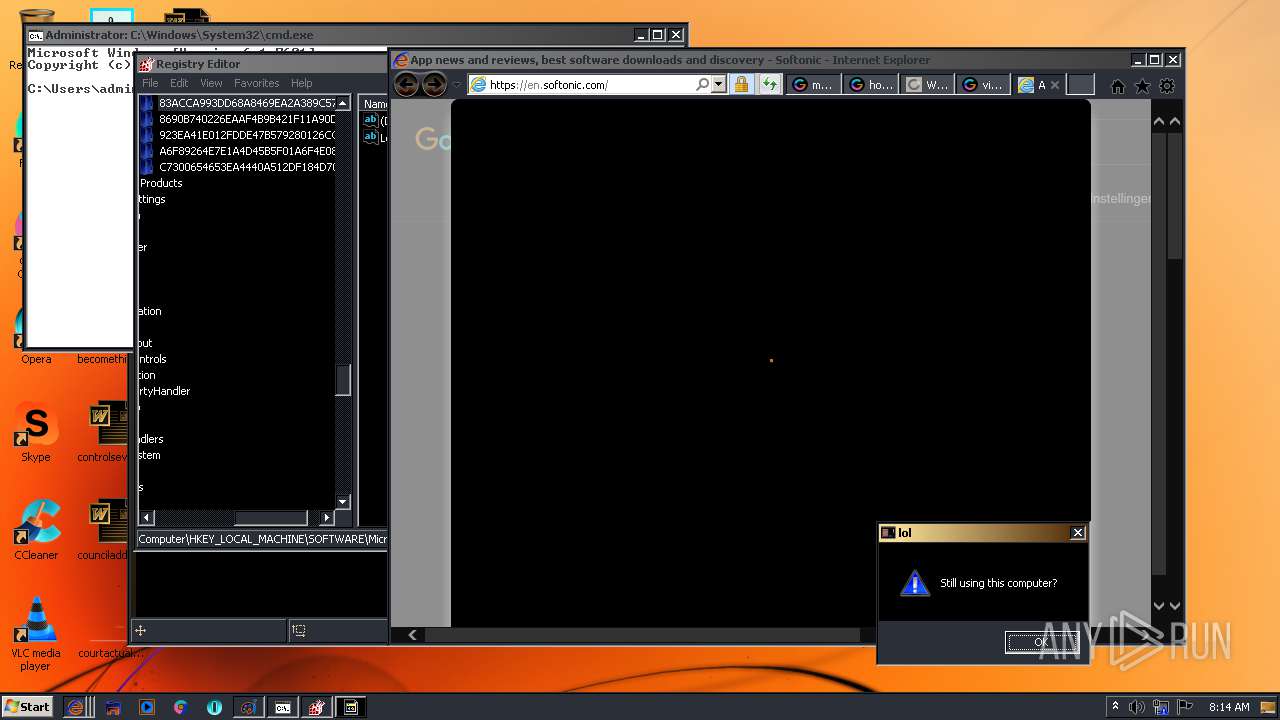
Task: Open VLC media player desktop shortcut
Action: 36,634
